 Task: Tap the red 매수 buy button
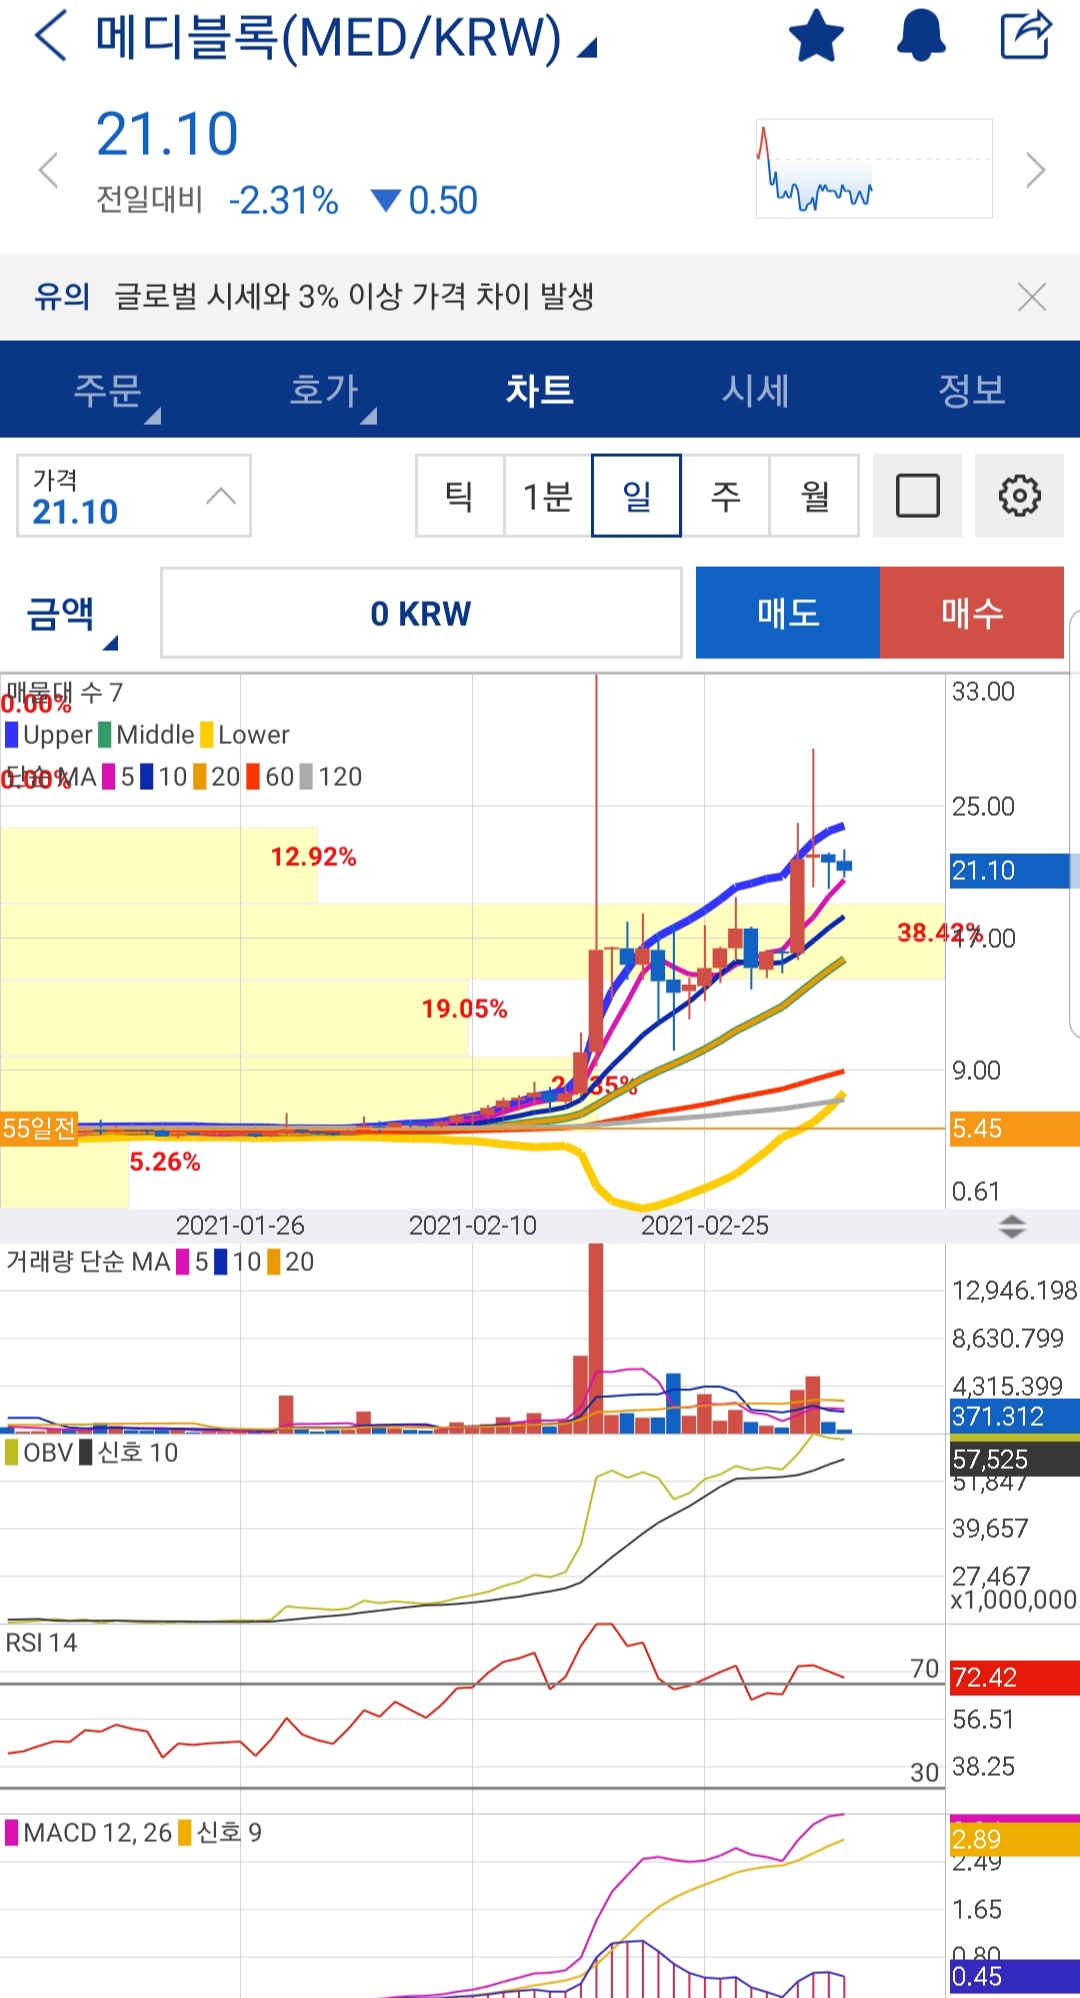pyautogui.click(x=972, y=613)
